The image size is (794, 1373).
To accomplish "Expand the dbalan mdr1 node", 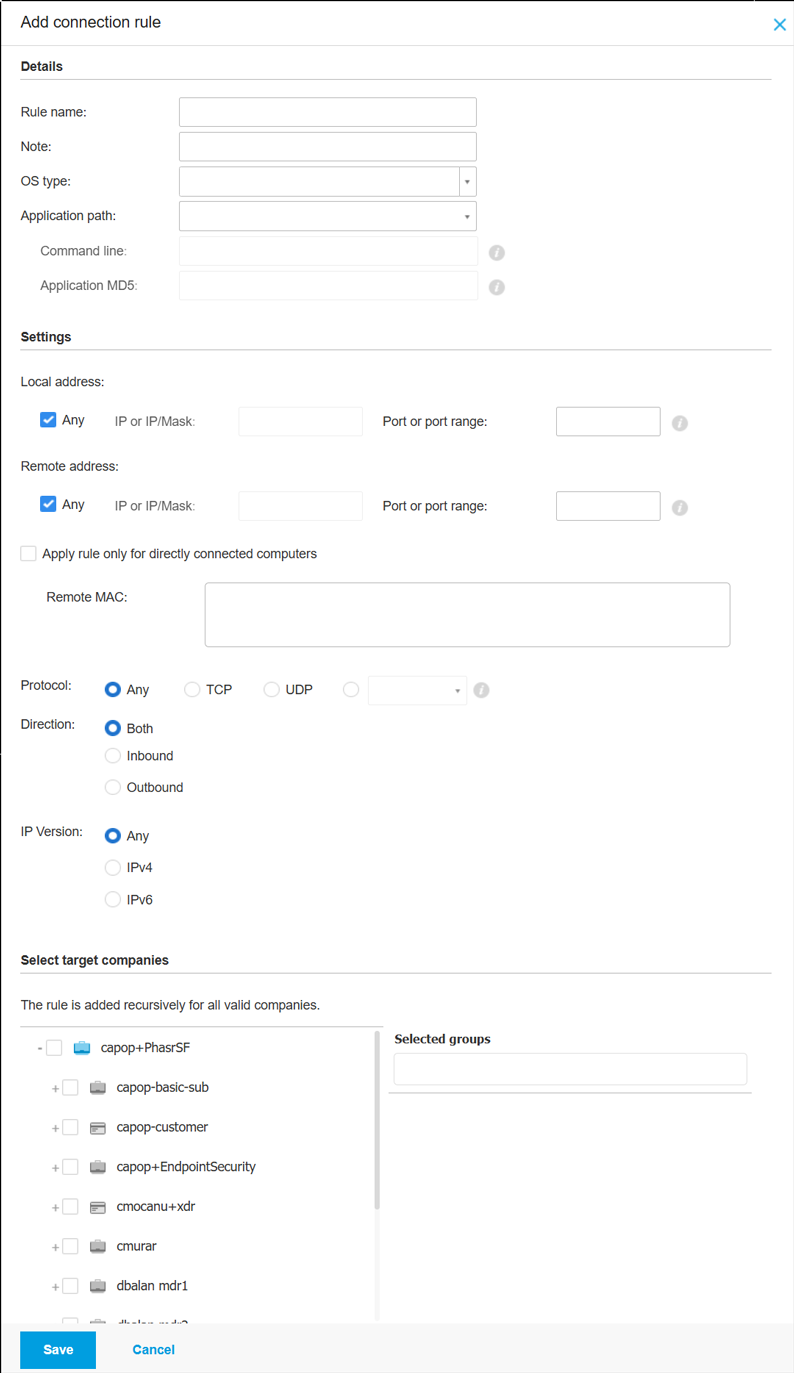I will coord(55,1287).
